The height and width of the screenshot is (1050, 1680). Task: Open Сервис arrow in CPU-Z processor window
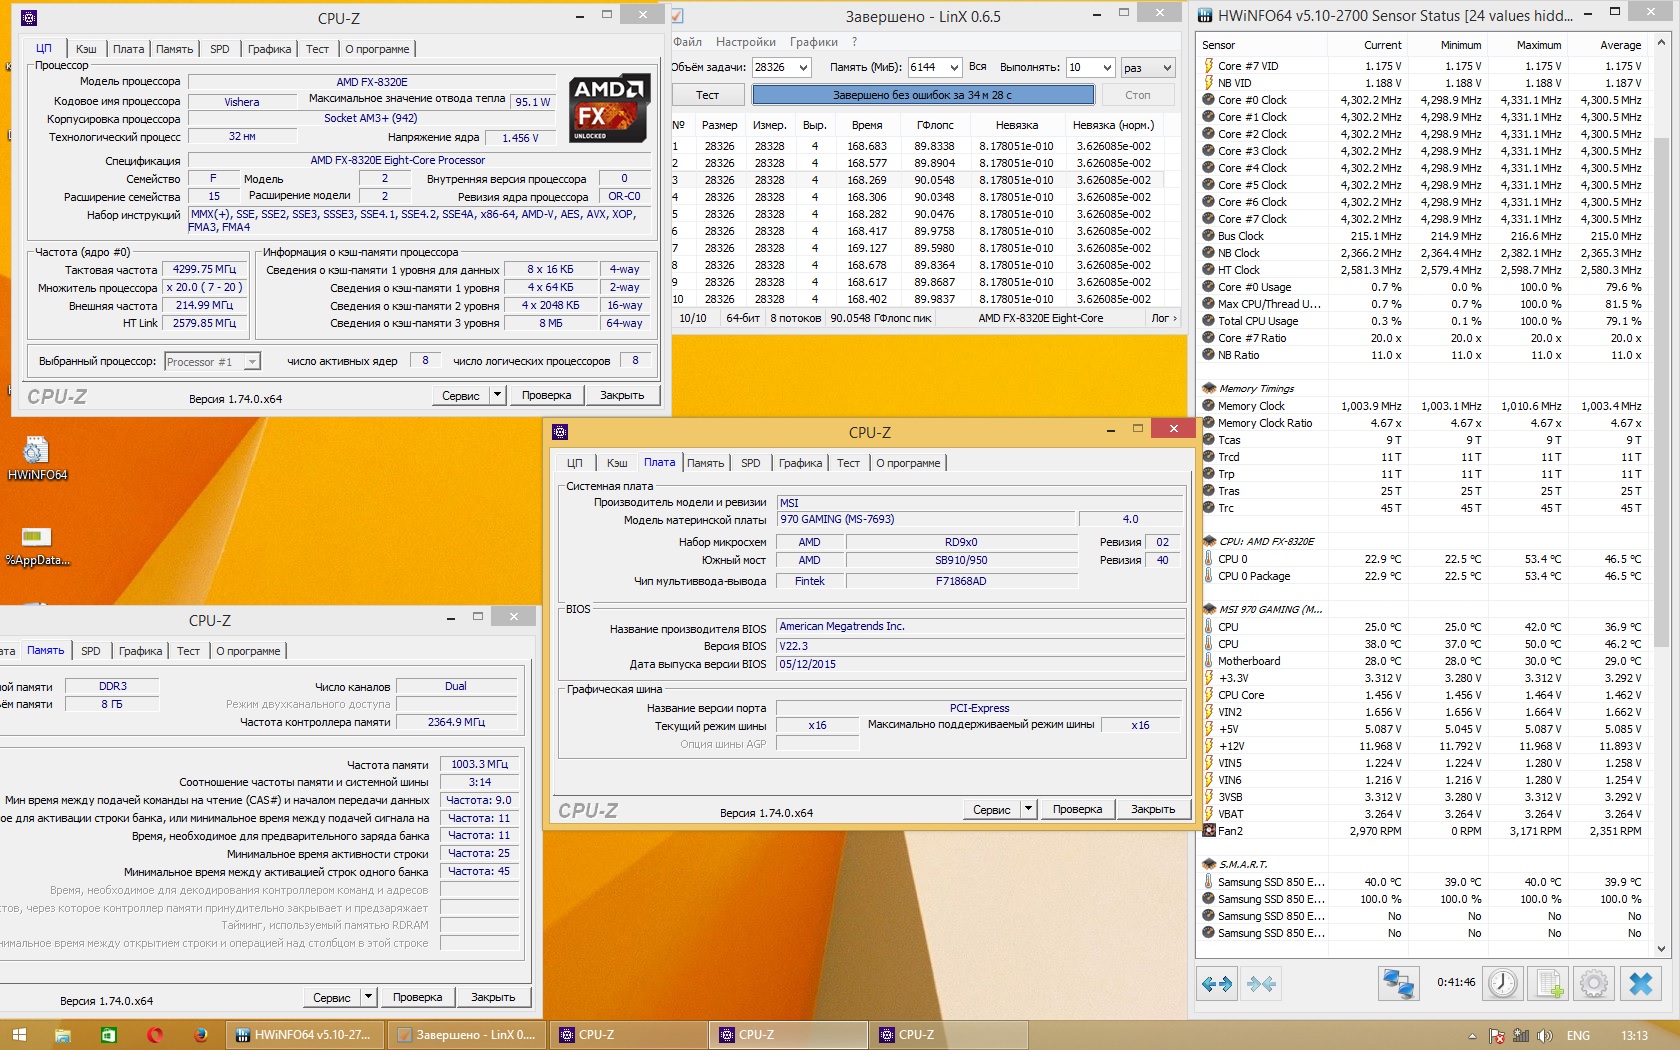click(497, 395)
